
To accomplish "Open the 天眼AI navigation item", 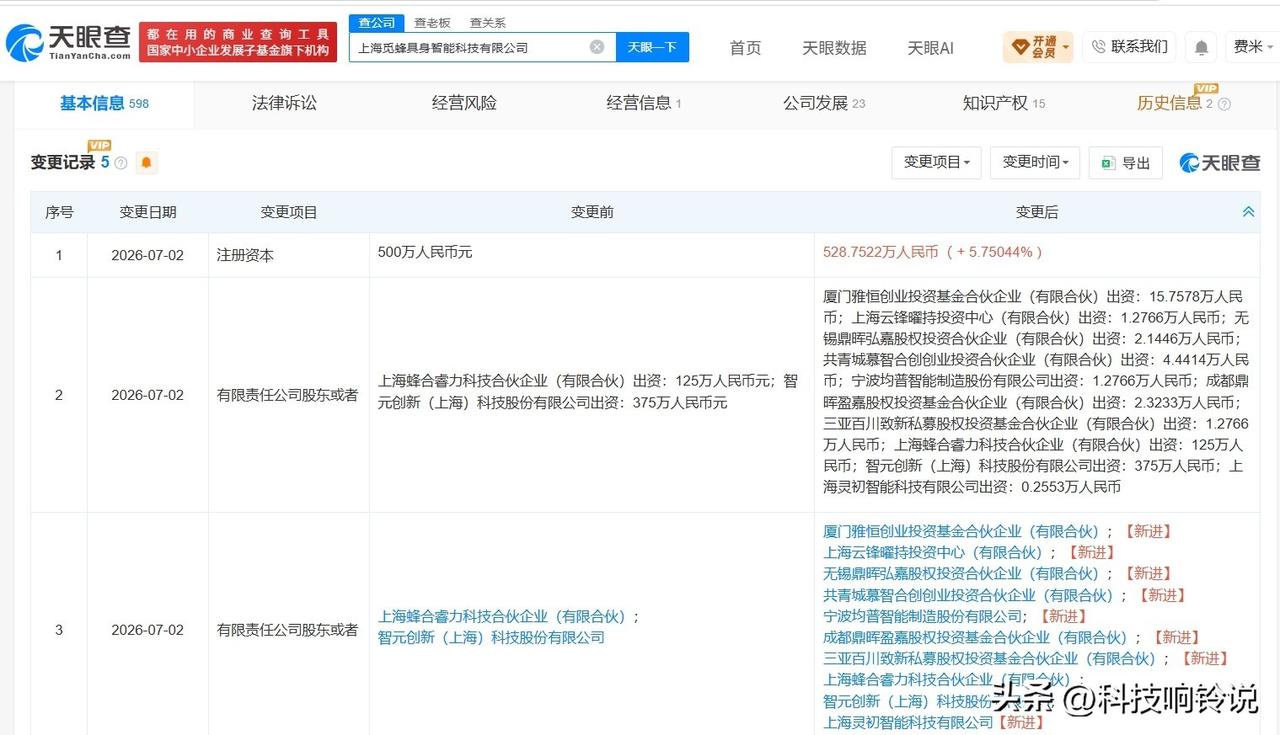I will 930,48.
